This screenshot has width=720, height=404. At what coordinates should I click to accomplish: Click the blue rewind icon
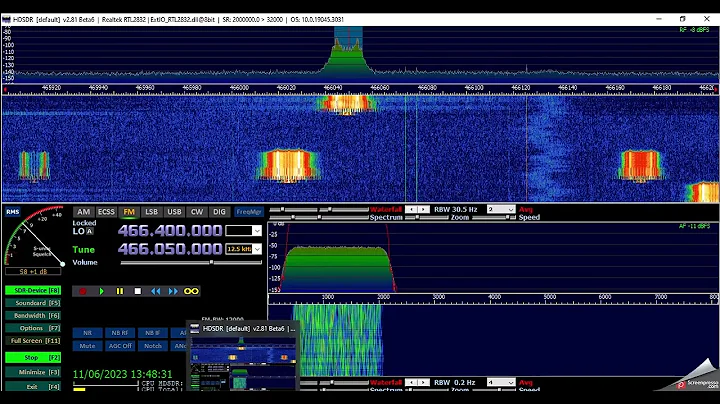click(x=156, y=291)
